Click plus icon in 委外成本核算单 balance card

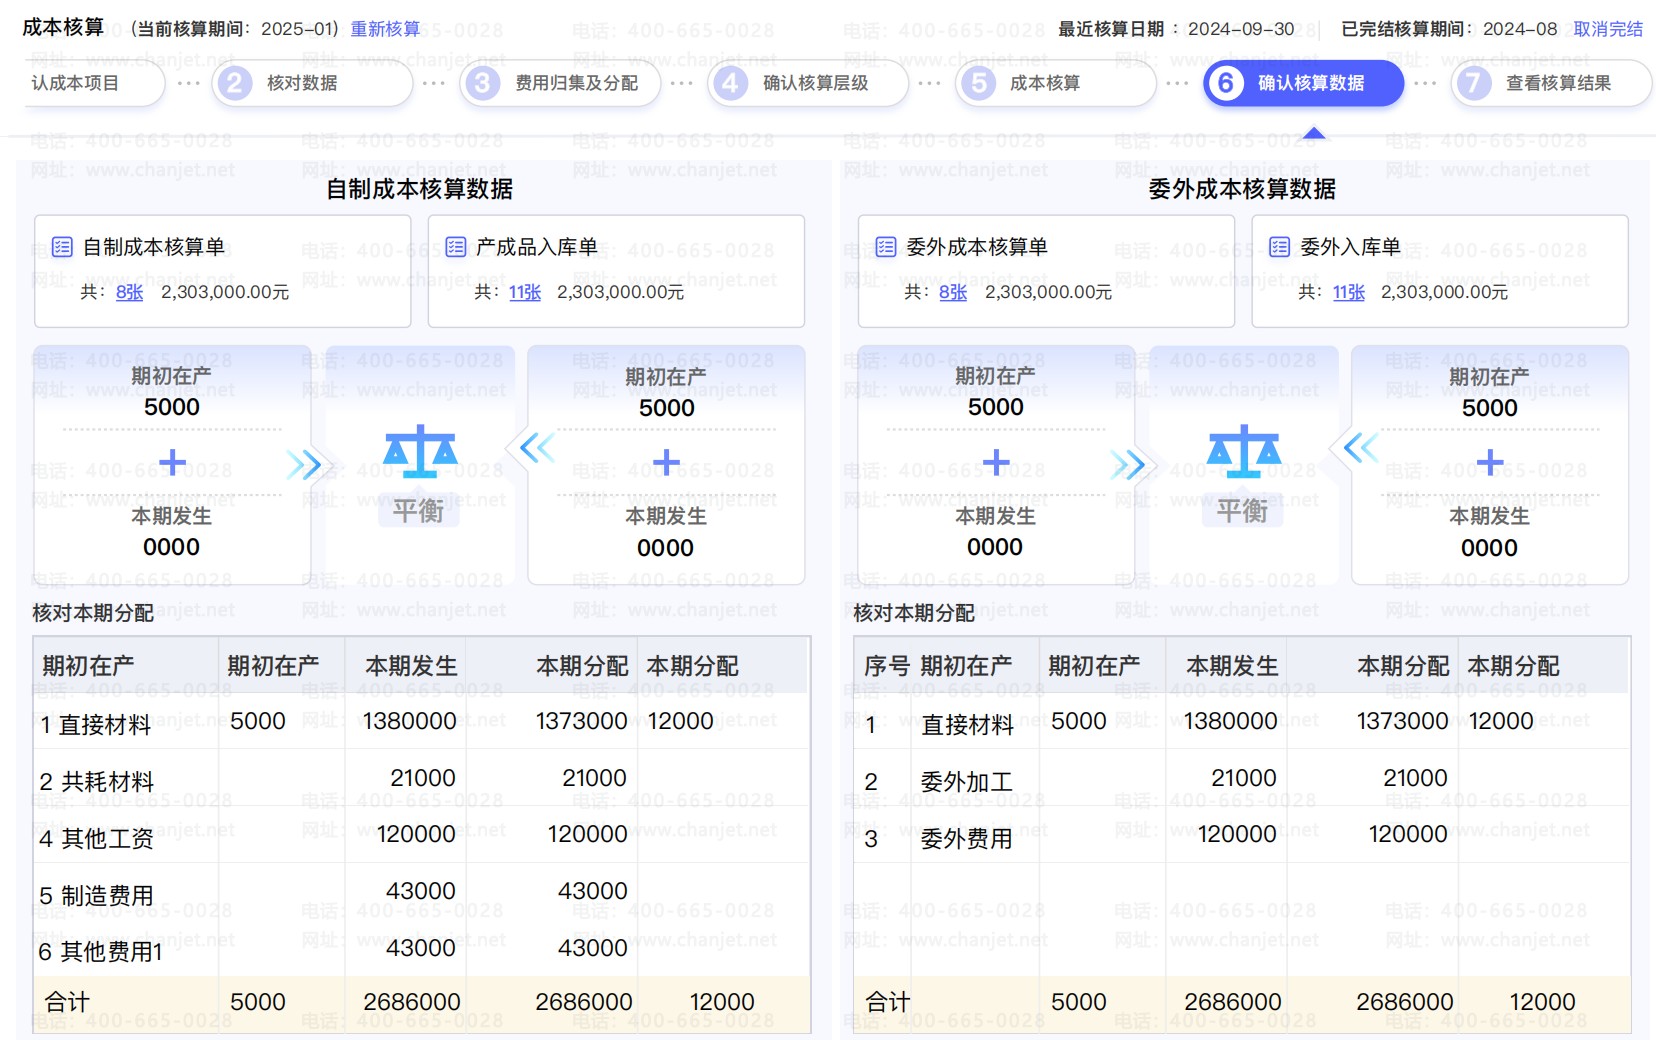(996, 462)
